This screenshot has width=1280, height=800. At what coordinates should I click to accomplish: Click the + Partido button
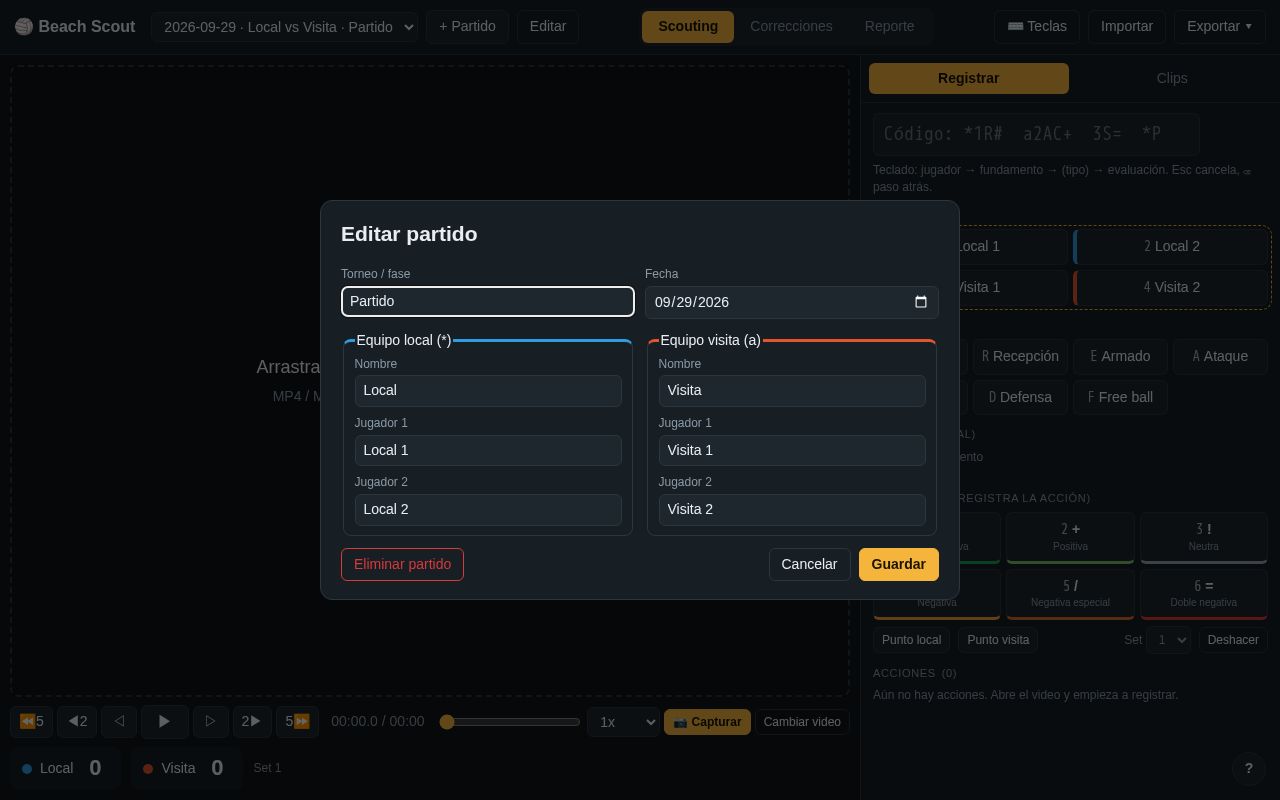pyautogui.click(x=467, y=27)
